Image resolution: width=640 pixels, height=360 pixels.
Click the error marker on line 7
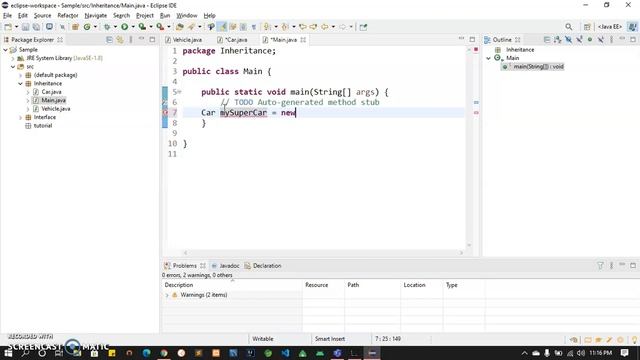[165, 113]
